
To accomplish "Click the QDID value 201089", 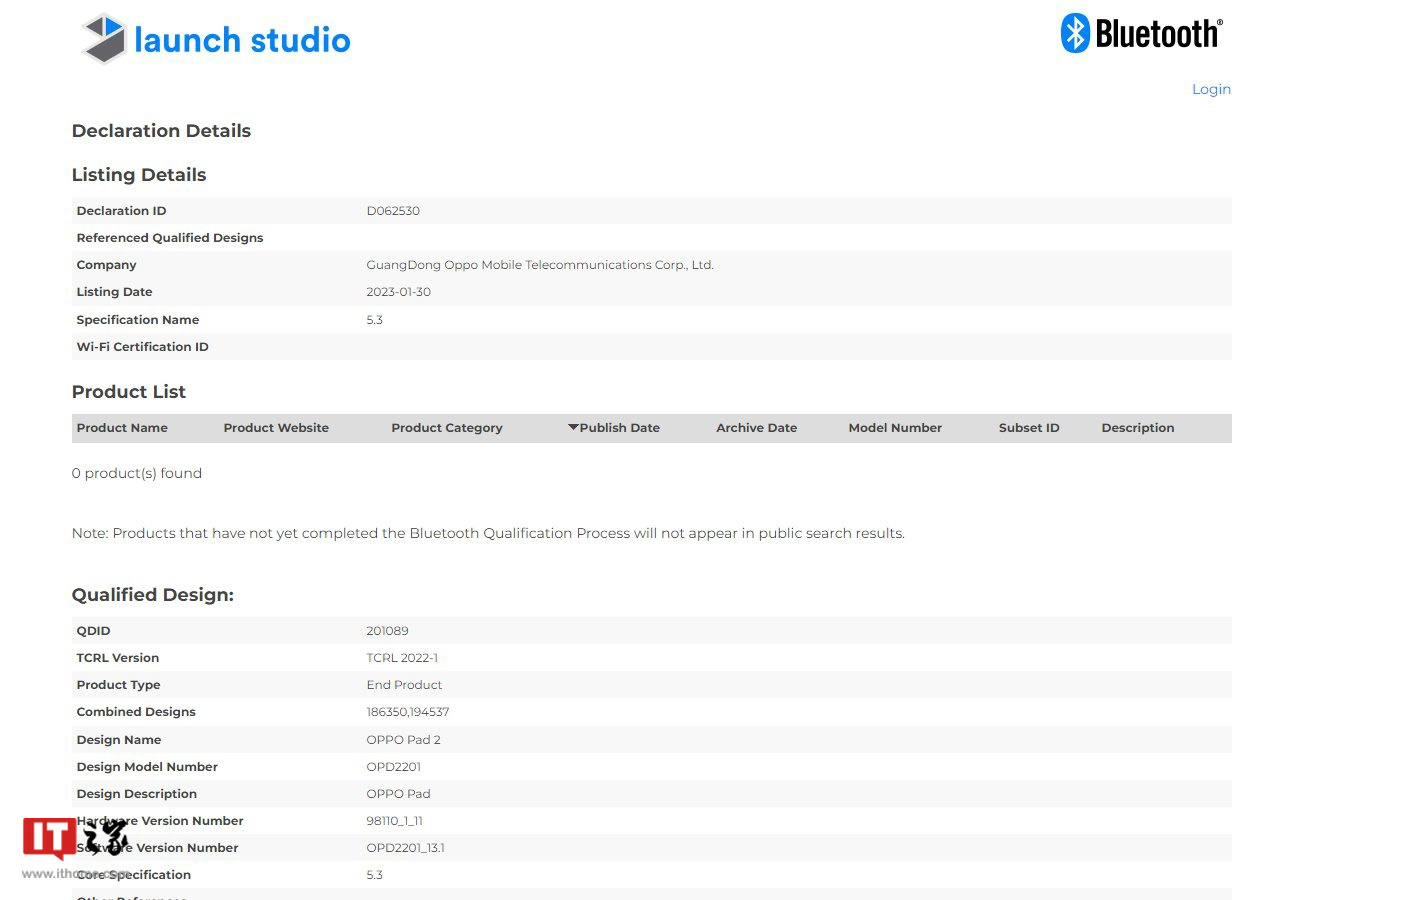I will [387, 631].
